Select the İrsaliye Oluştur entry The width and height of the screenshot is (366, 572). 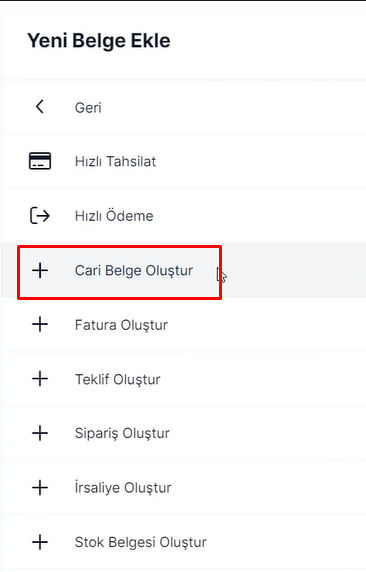point(123,487)
